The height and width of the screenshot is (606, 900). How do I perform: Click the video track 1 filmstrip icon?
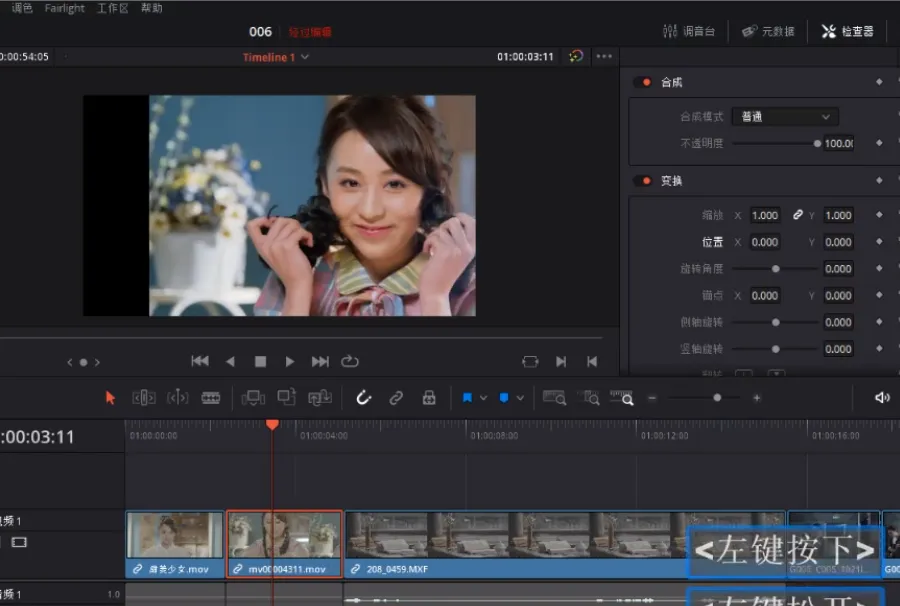[19, 542]
